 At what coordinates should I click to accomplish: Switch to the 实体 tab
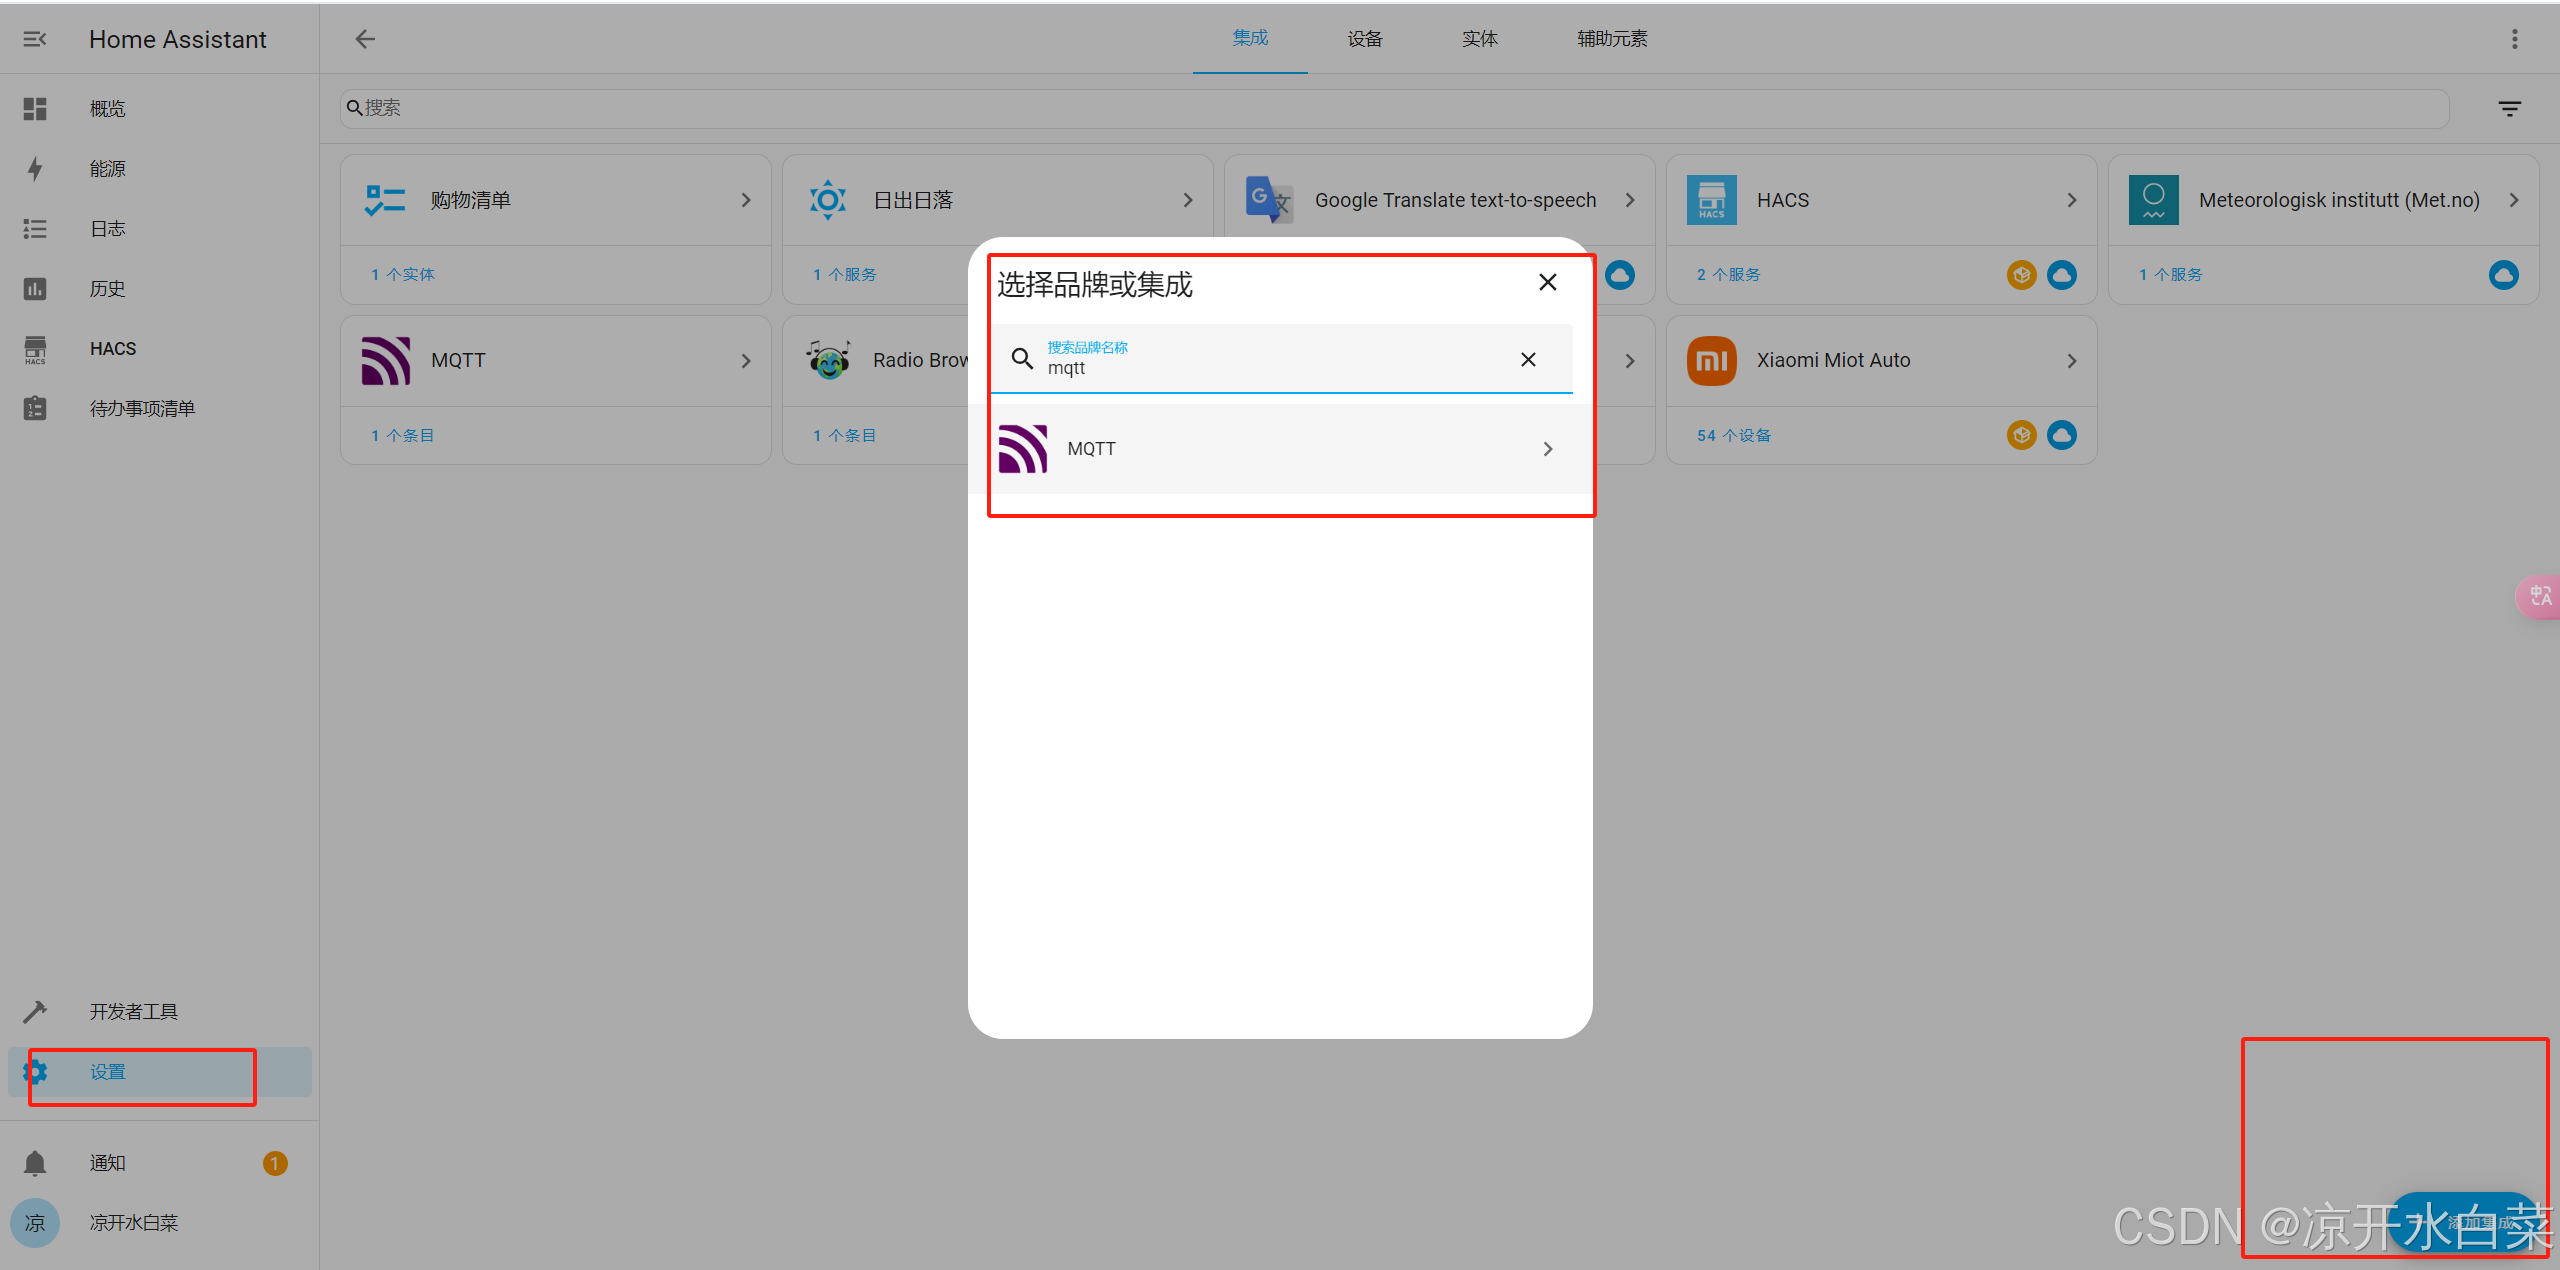point(1480,38)
